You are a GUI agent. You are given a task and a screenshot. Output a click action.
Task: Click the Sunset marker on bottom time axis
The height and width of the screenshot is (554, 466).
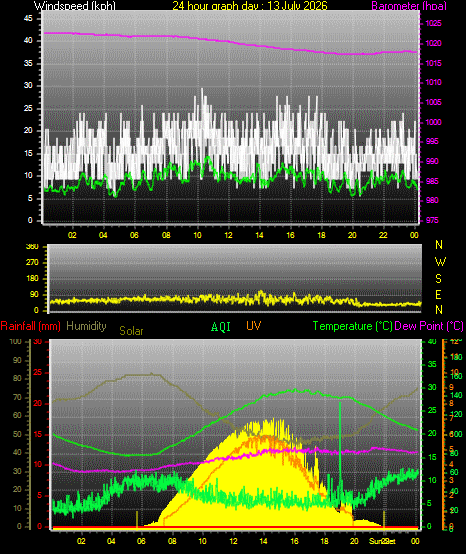point(383,541)
